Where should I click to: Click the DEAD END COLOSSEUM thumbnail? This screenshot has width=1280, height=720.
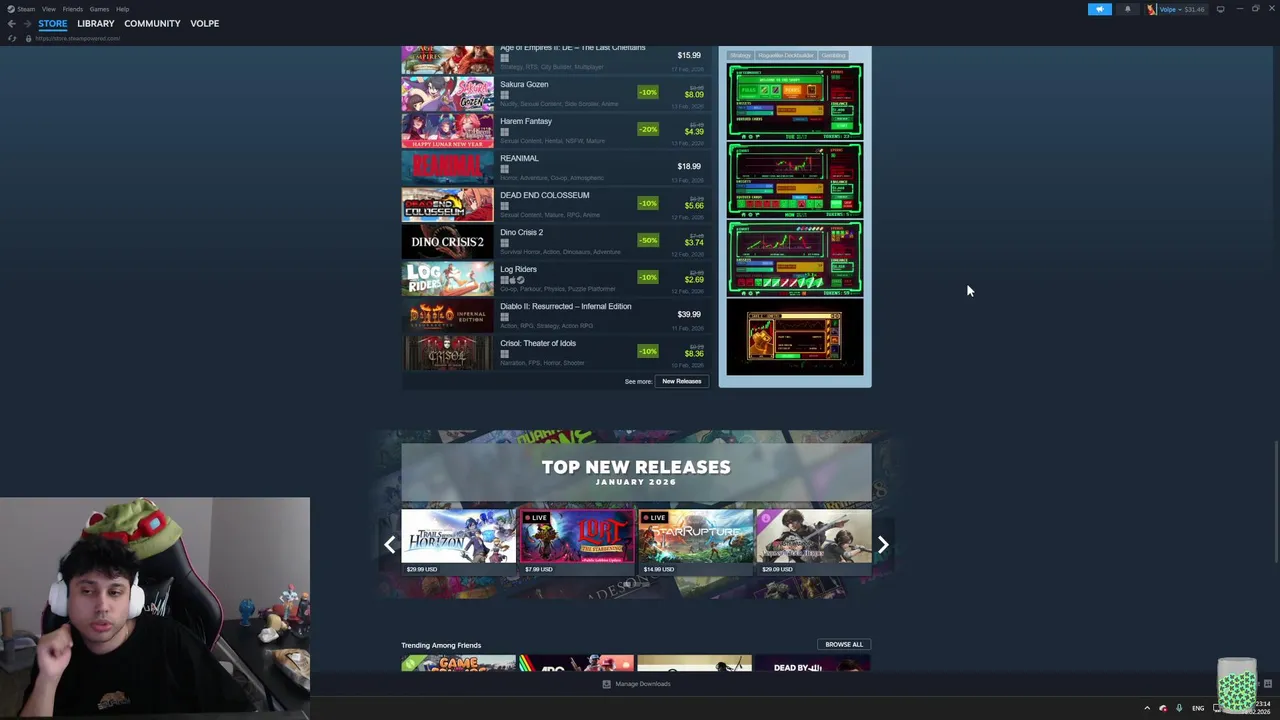coord(447,205)
